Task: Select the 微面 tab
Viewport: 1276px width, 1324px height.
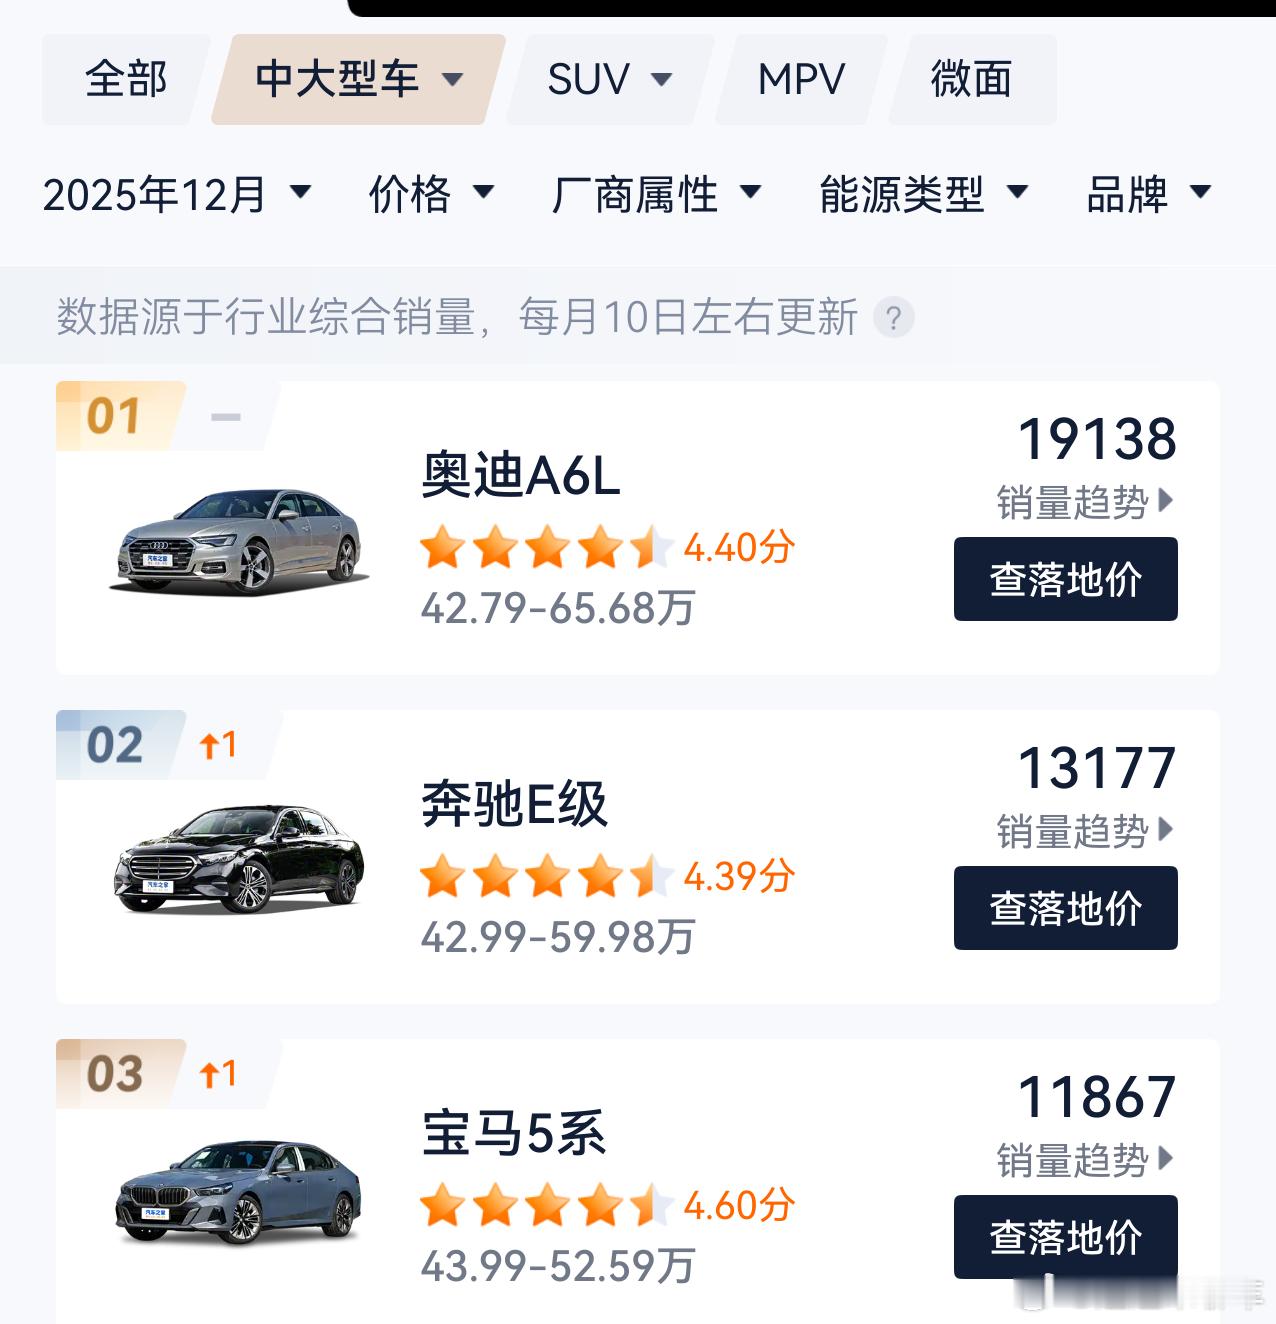Action: 972,79
